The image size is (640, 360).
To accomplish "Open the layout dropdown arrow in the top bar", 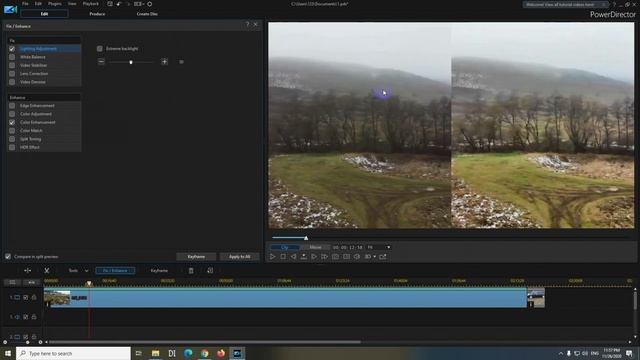I will pyautogui.click(x=143, y=4).
